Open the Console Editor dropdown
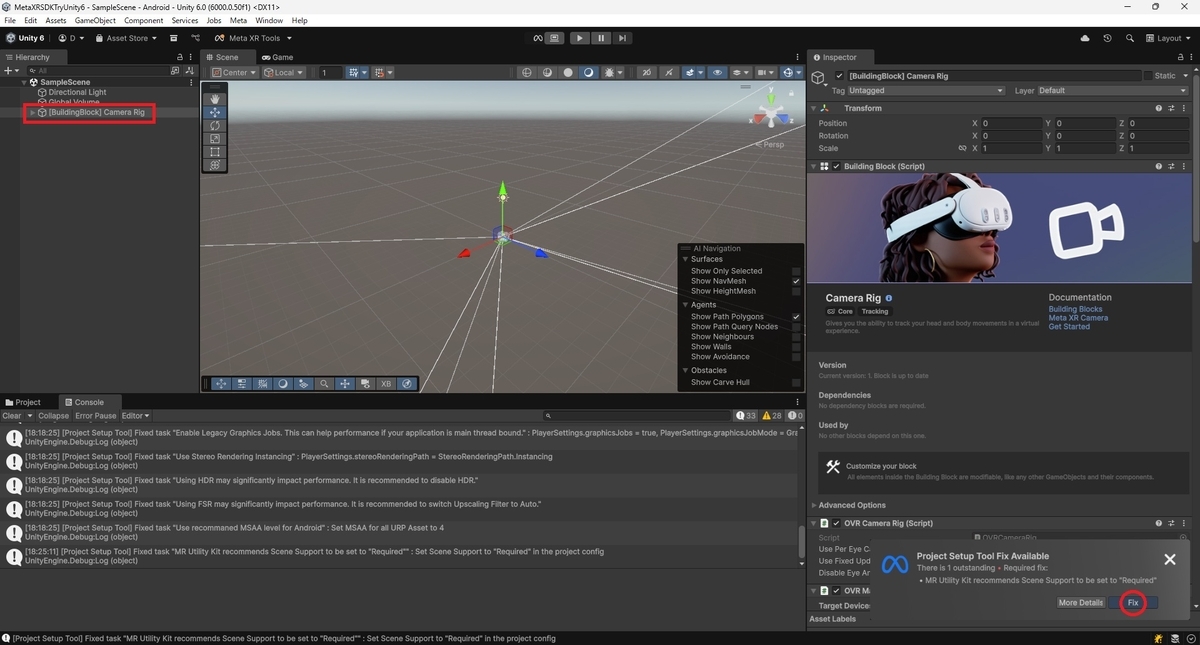Screen dimensions: 1200x645 pos(136,416)
